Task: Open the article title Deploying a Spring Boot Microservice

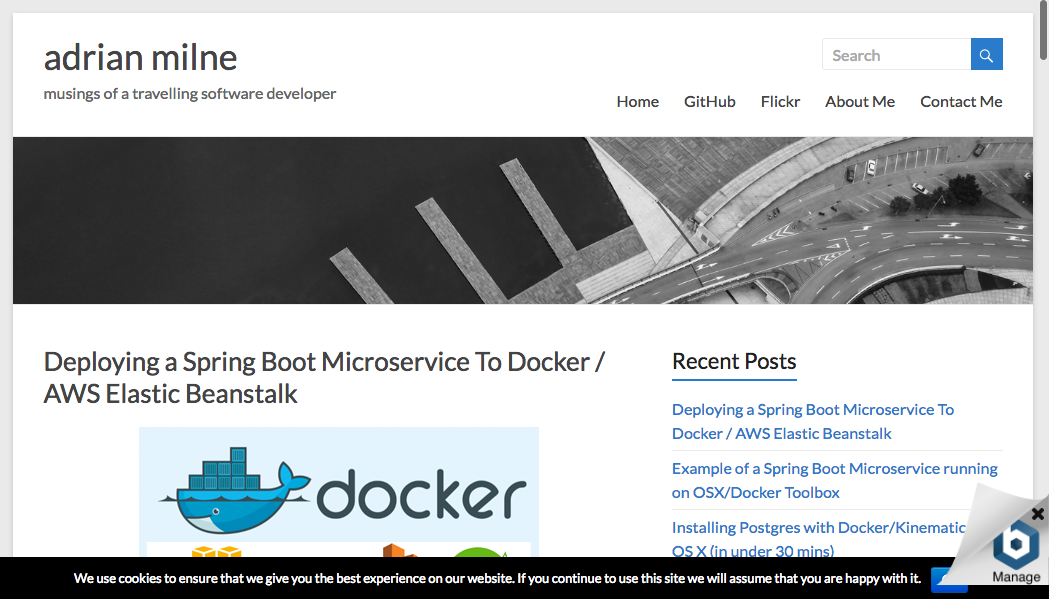Action: tap(324, 377)
